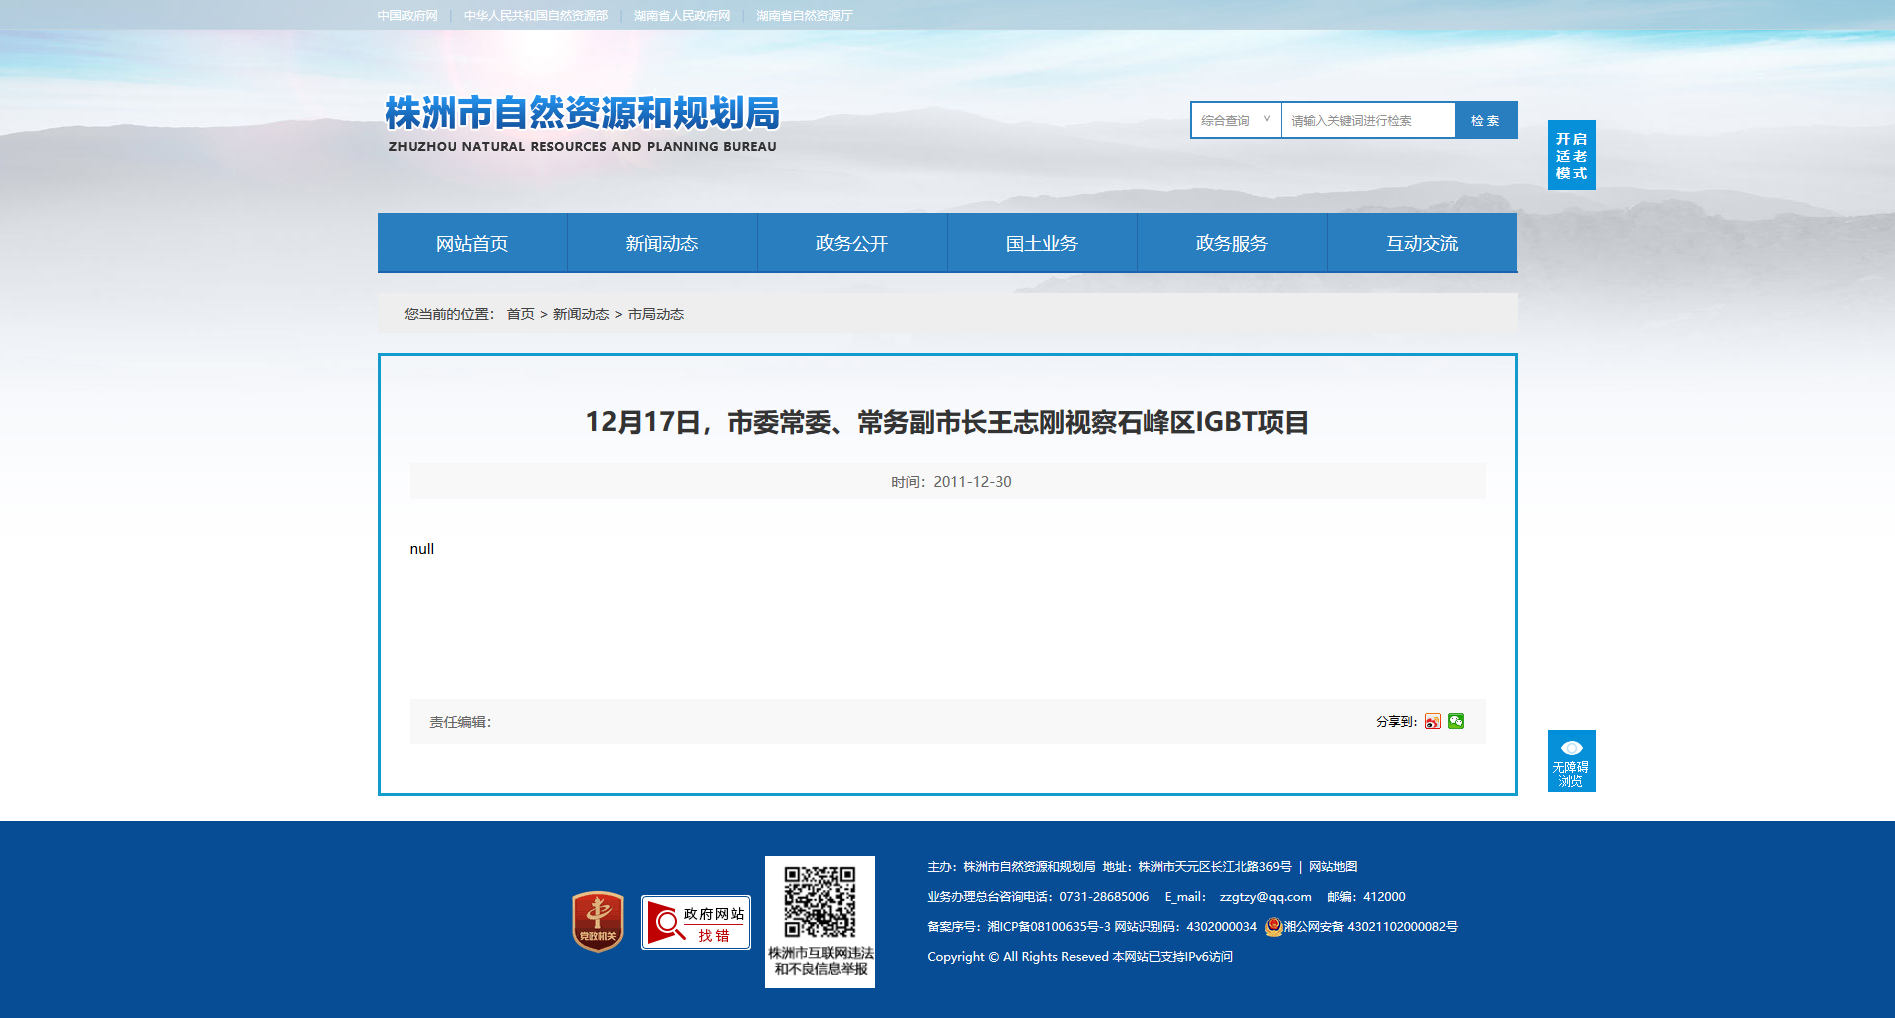Open the 新闻动态 navigation menu
The height and width of the screenshot is (1018, 1895).
(662, 243)
